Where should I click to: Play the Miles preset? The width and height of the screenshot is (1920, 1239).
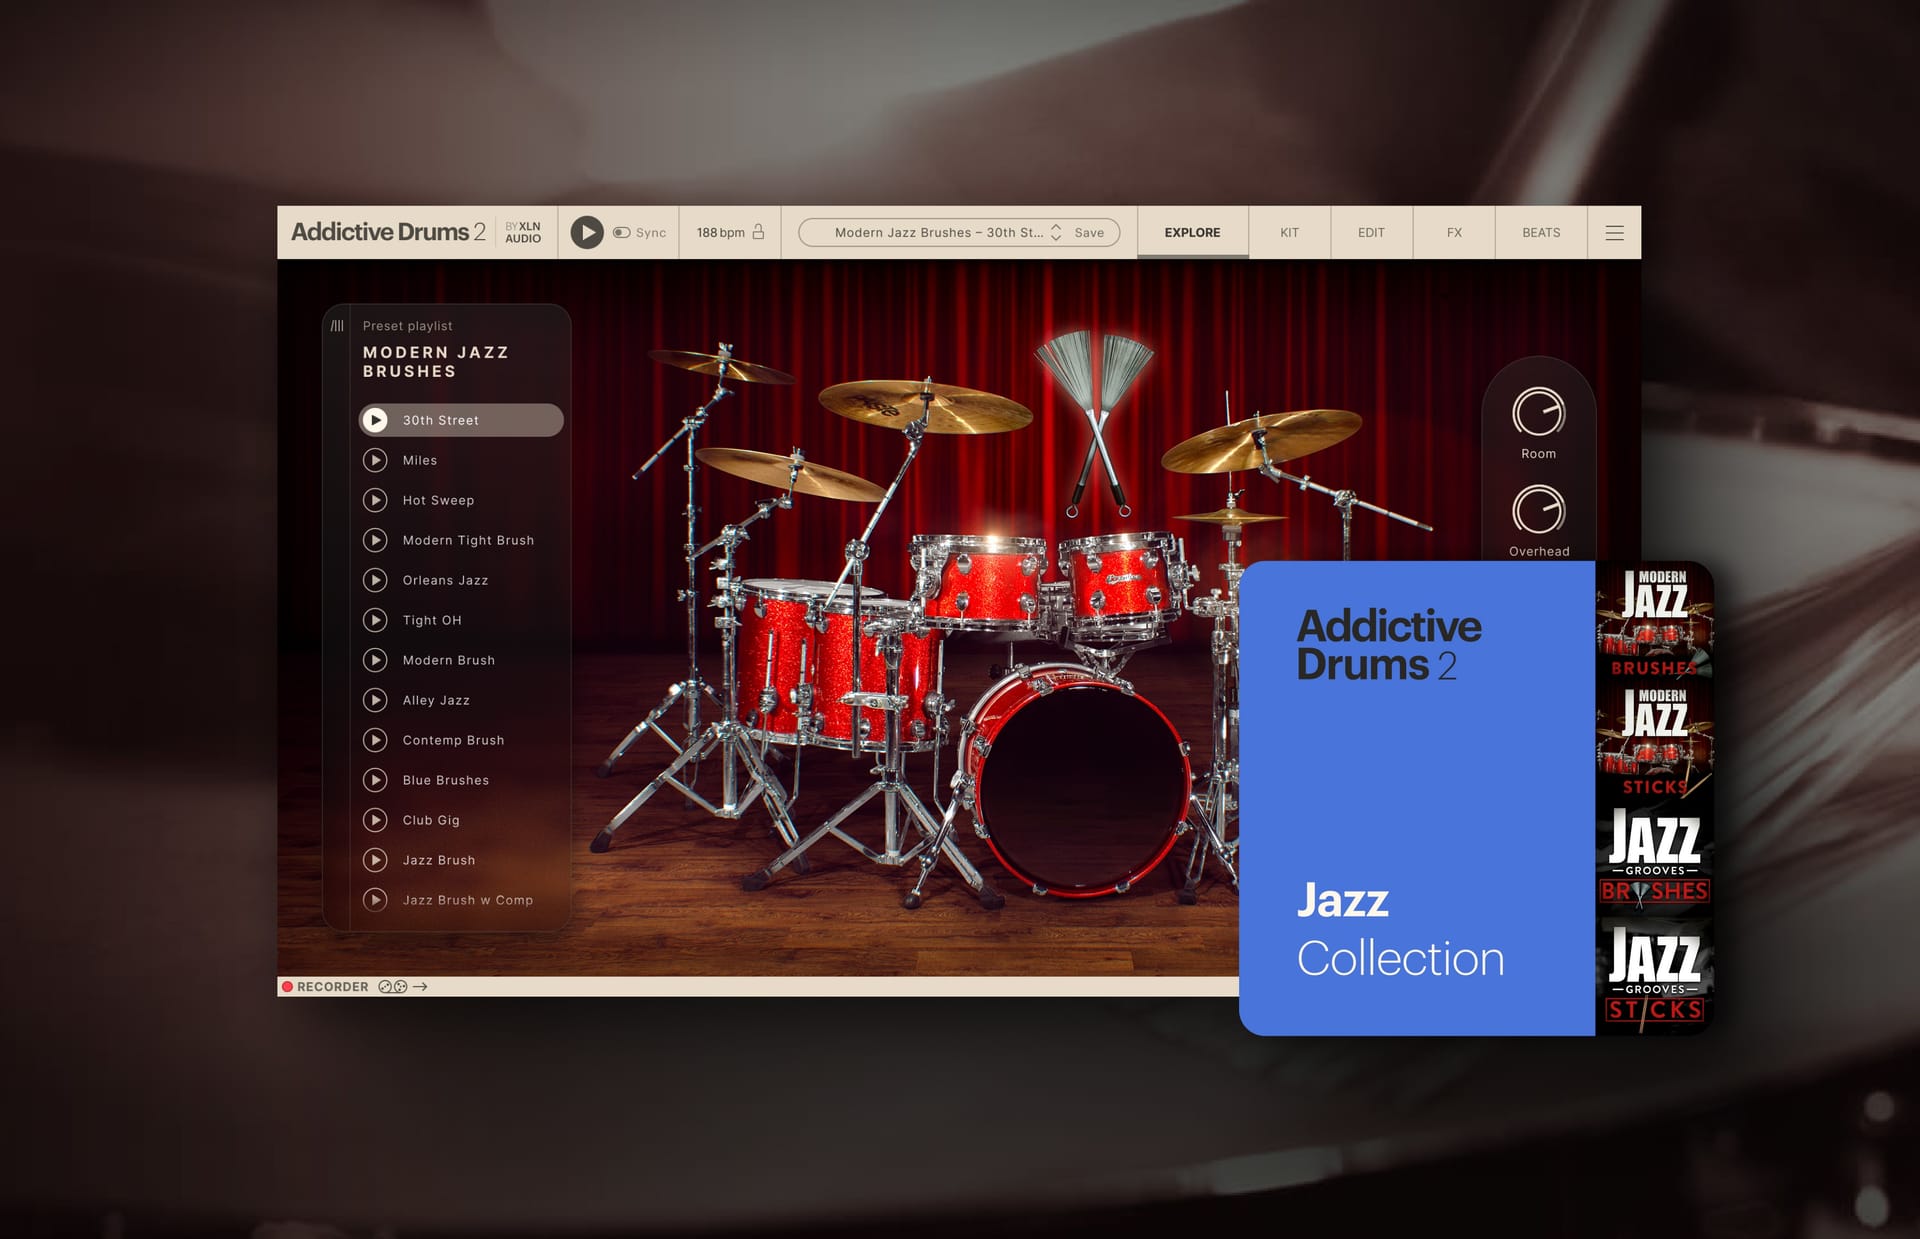[375, 460]
